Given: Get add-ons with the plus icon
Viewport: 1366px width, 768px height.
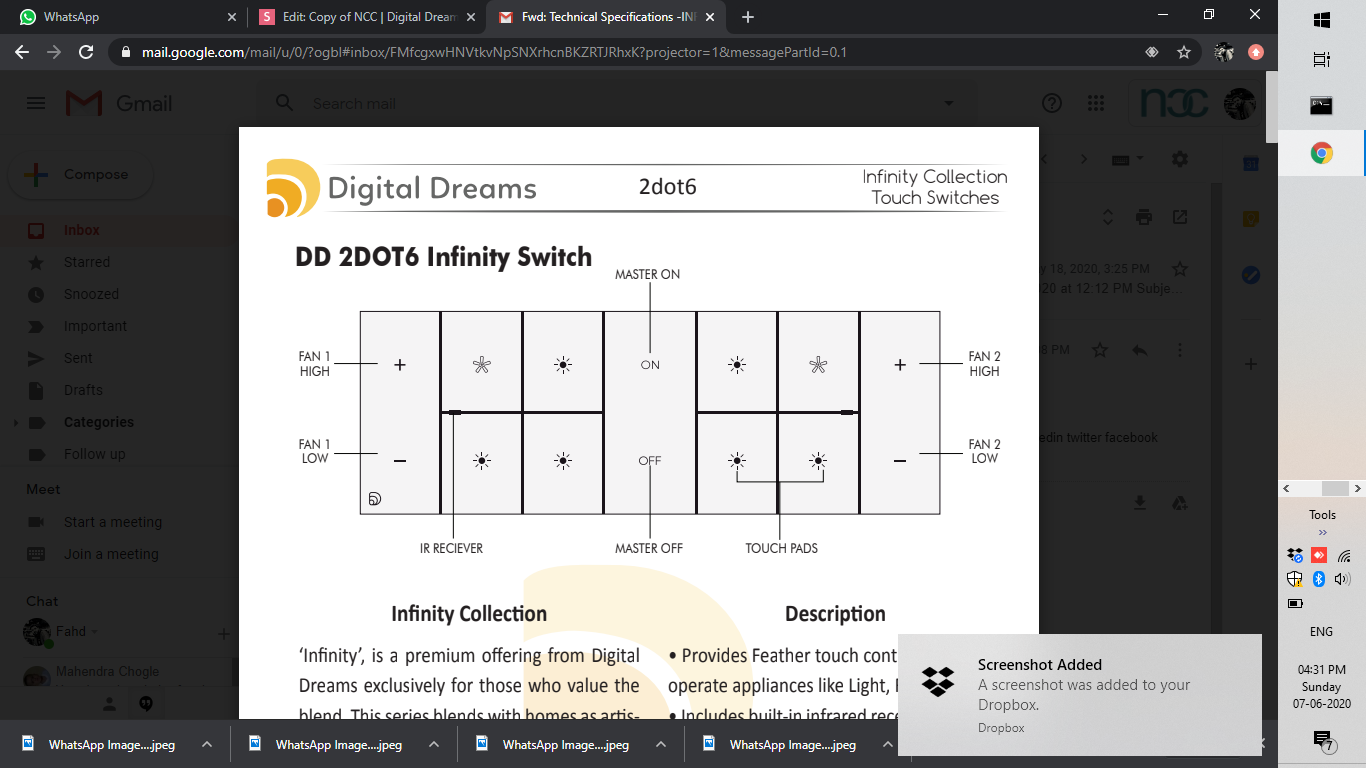Looking at the screenshot, I should (x=1250, y=364).
